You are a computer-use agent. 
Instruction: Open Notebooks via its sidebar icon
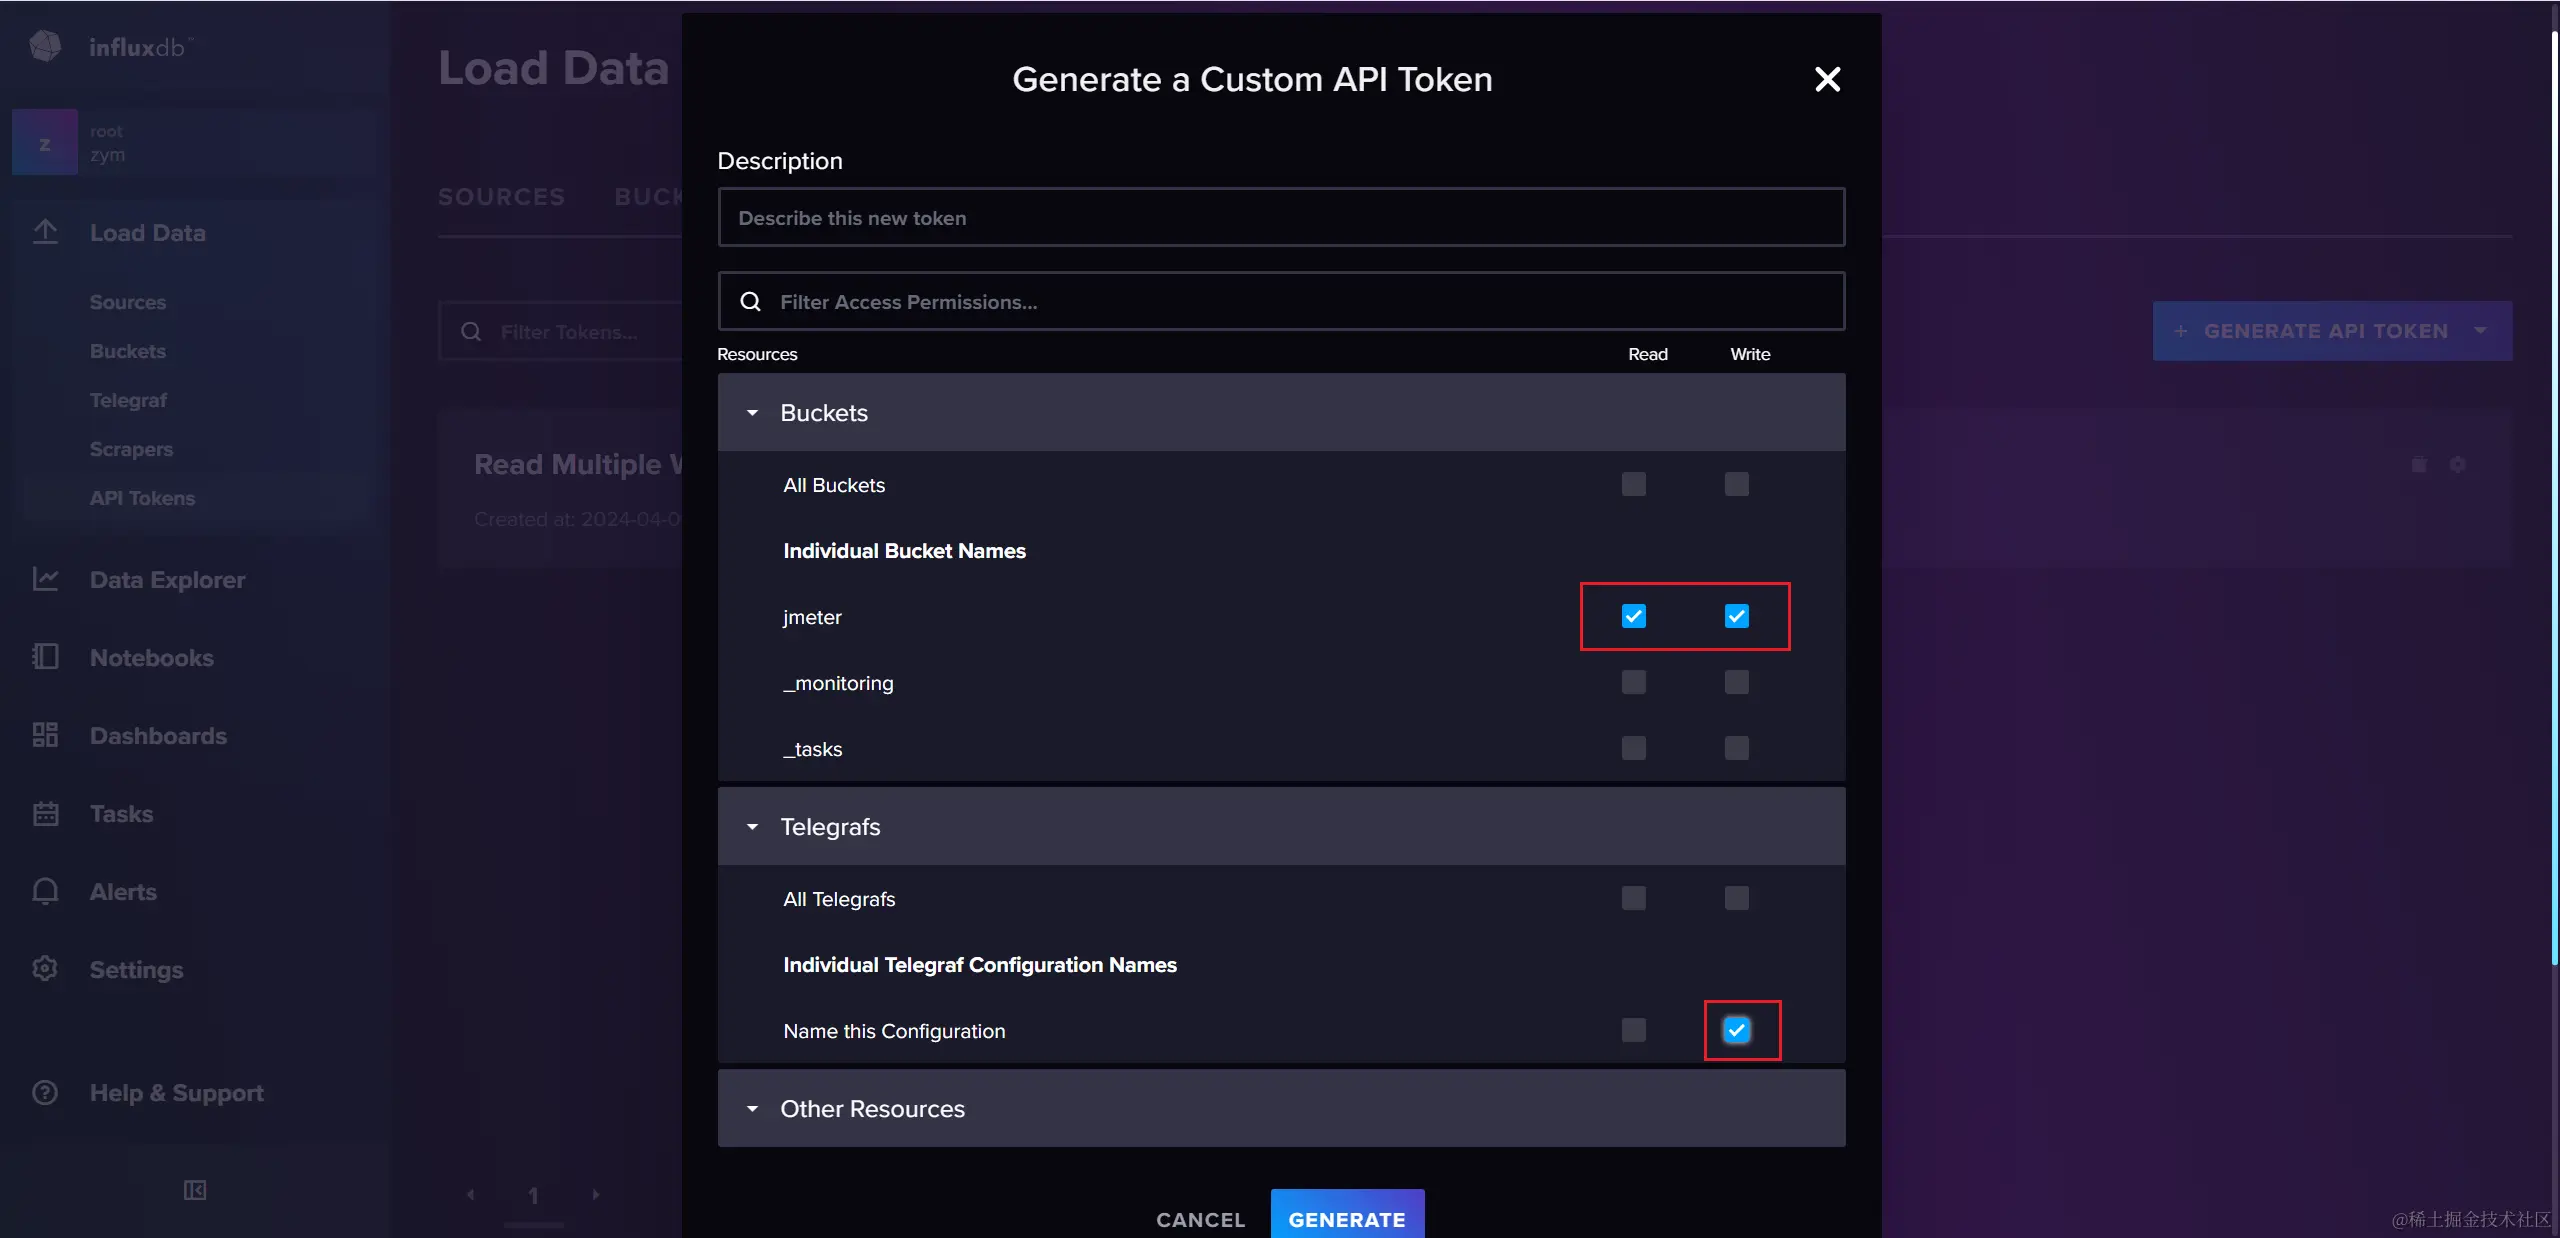click(45, 657)
